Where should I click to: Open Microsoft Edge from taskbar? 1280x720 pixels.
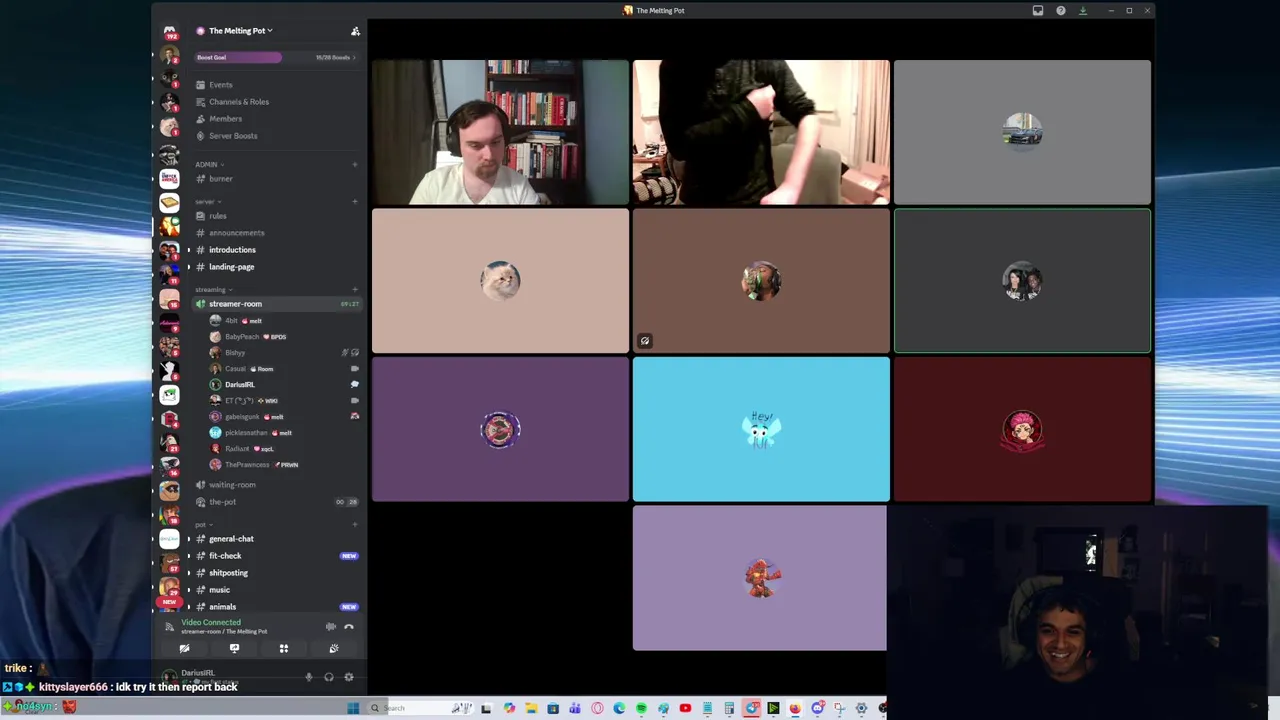click(619, 708)
